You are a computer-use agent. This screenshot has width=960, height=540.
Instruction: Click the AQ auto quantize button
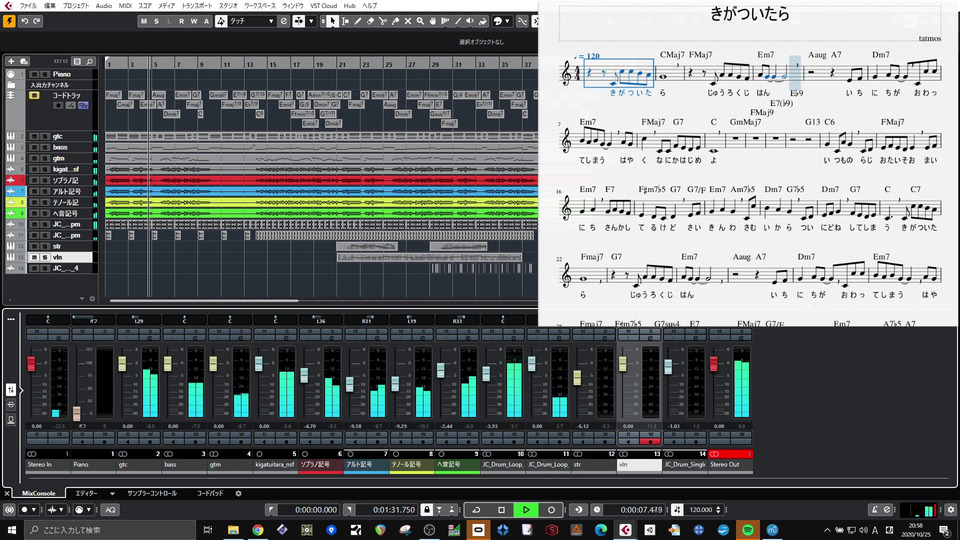pos(110,509)
